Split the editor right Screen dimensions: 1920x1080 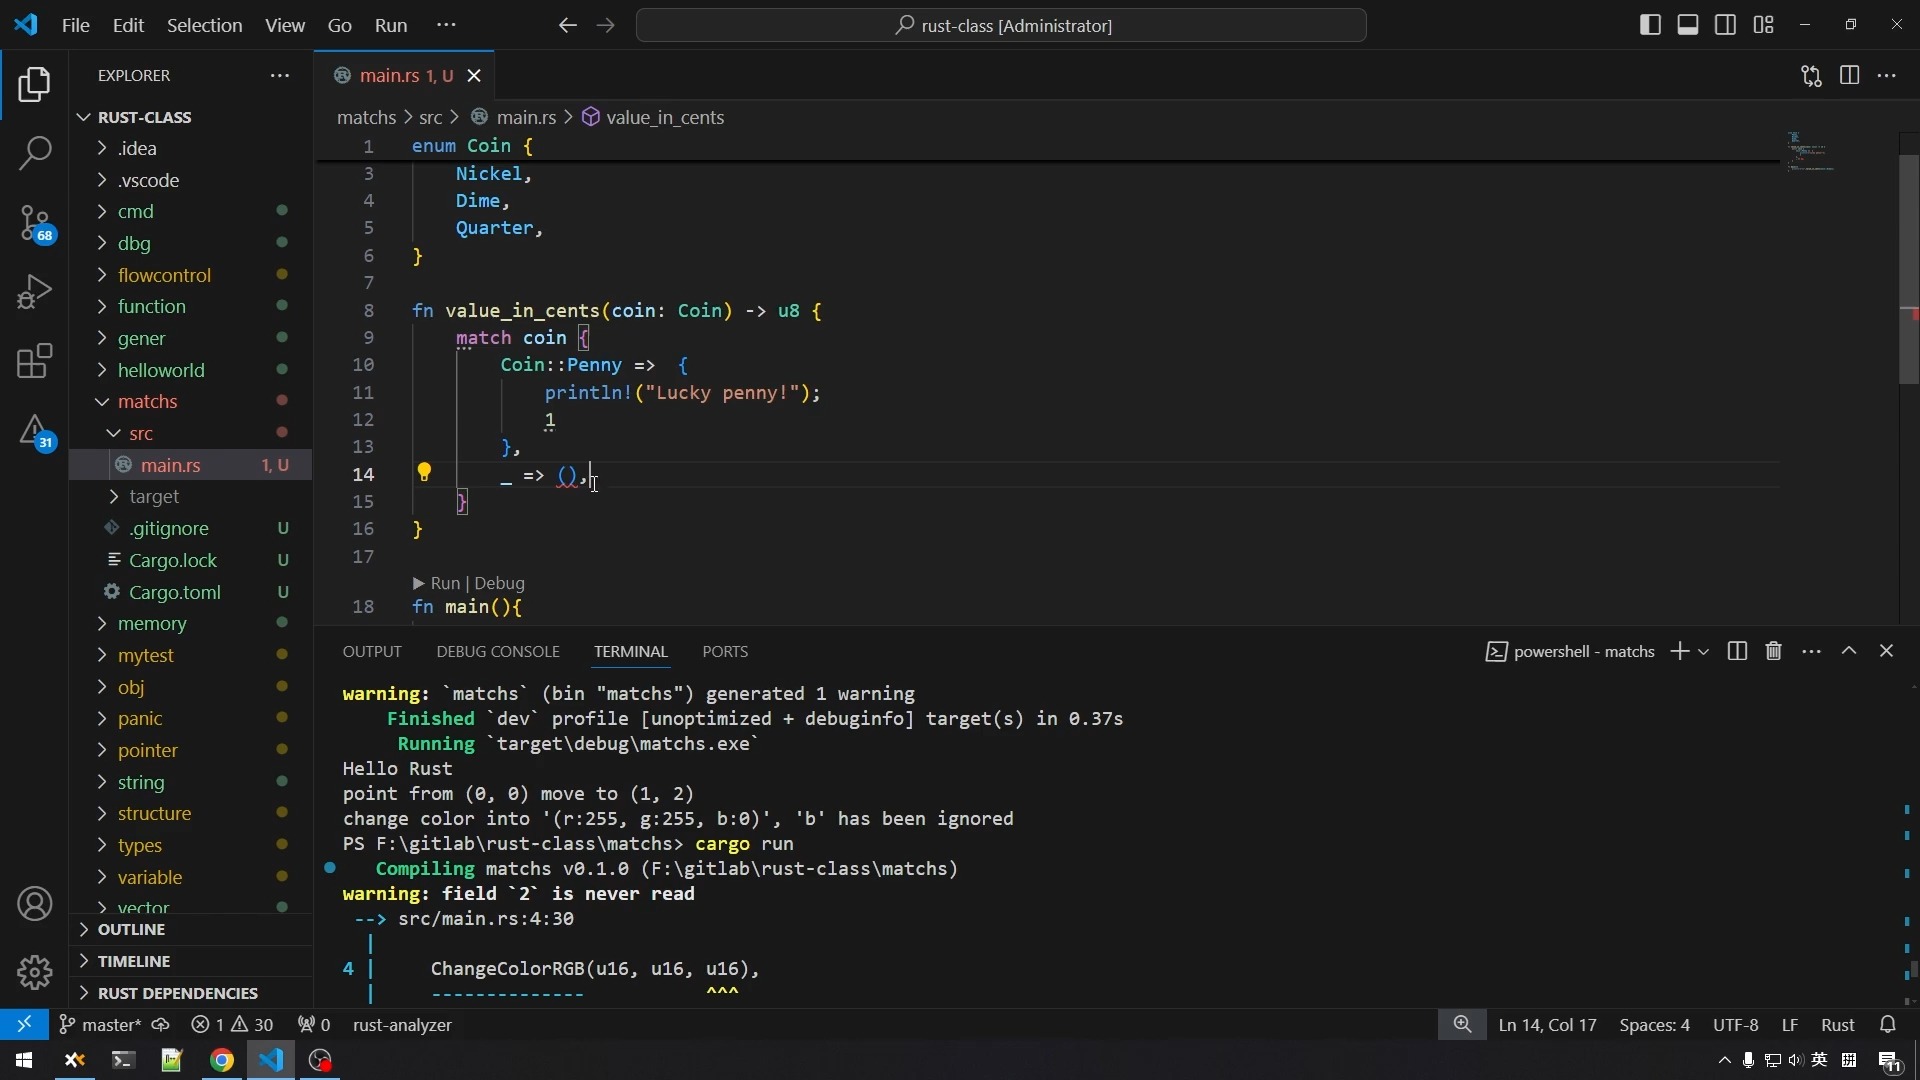1849,76
